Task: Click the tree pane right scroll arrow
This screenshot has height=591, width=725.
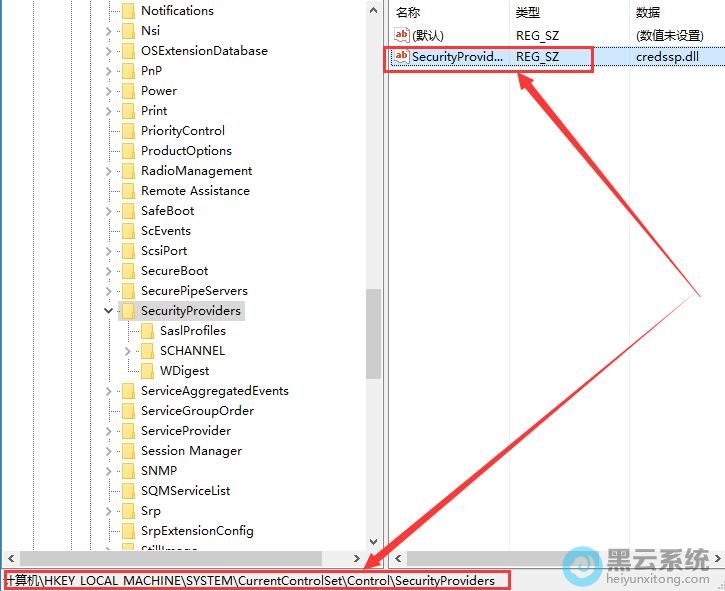Action: click(357, 558)
